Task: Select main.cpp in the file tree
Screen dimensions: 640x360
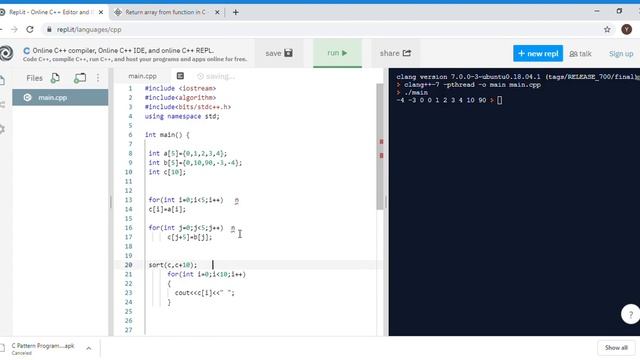Action: [60, 98]
